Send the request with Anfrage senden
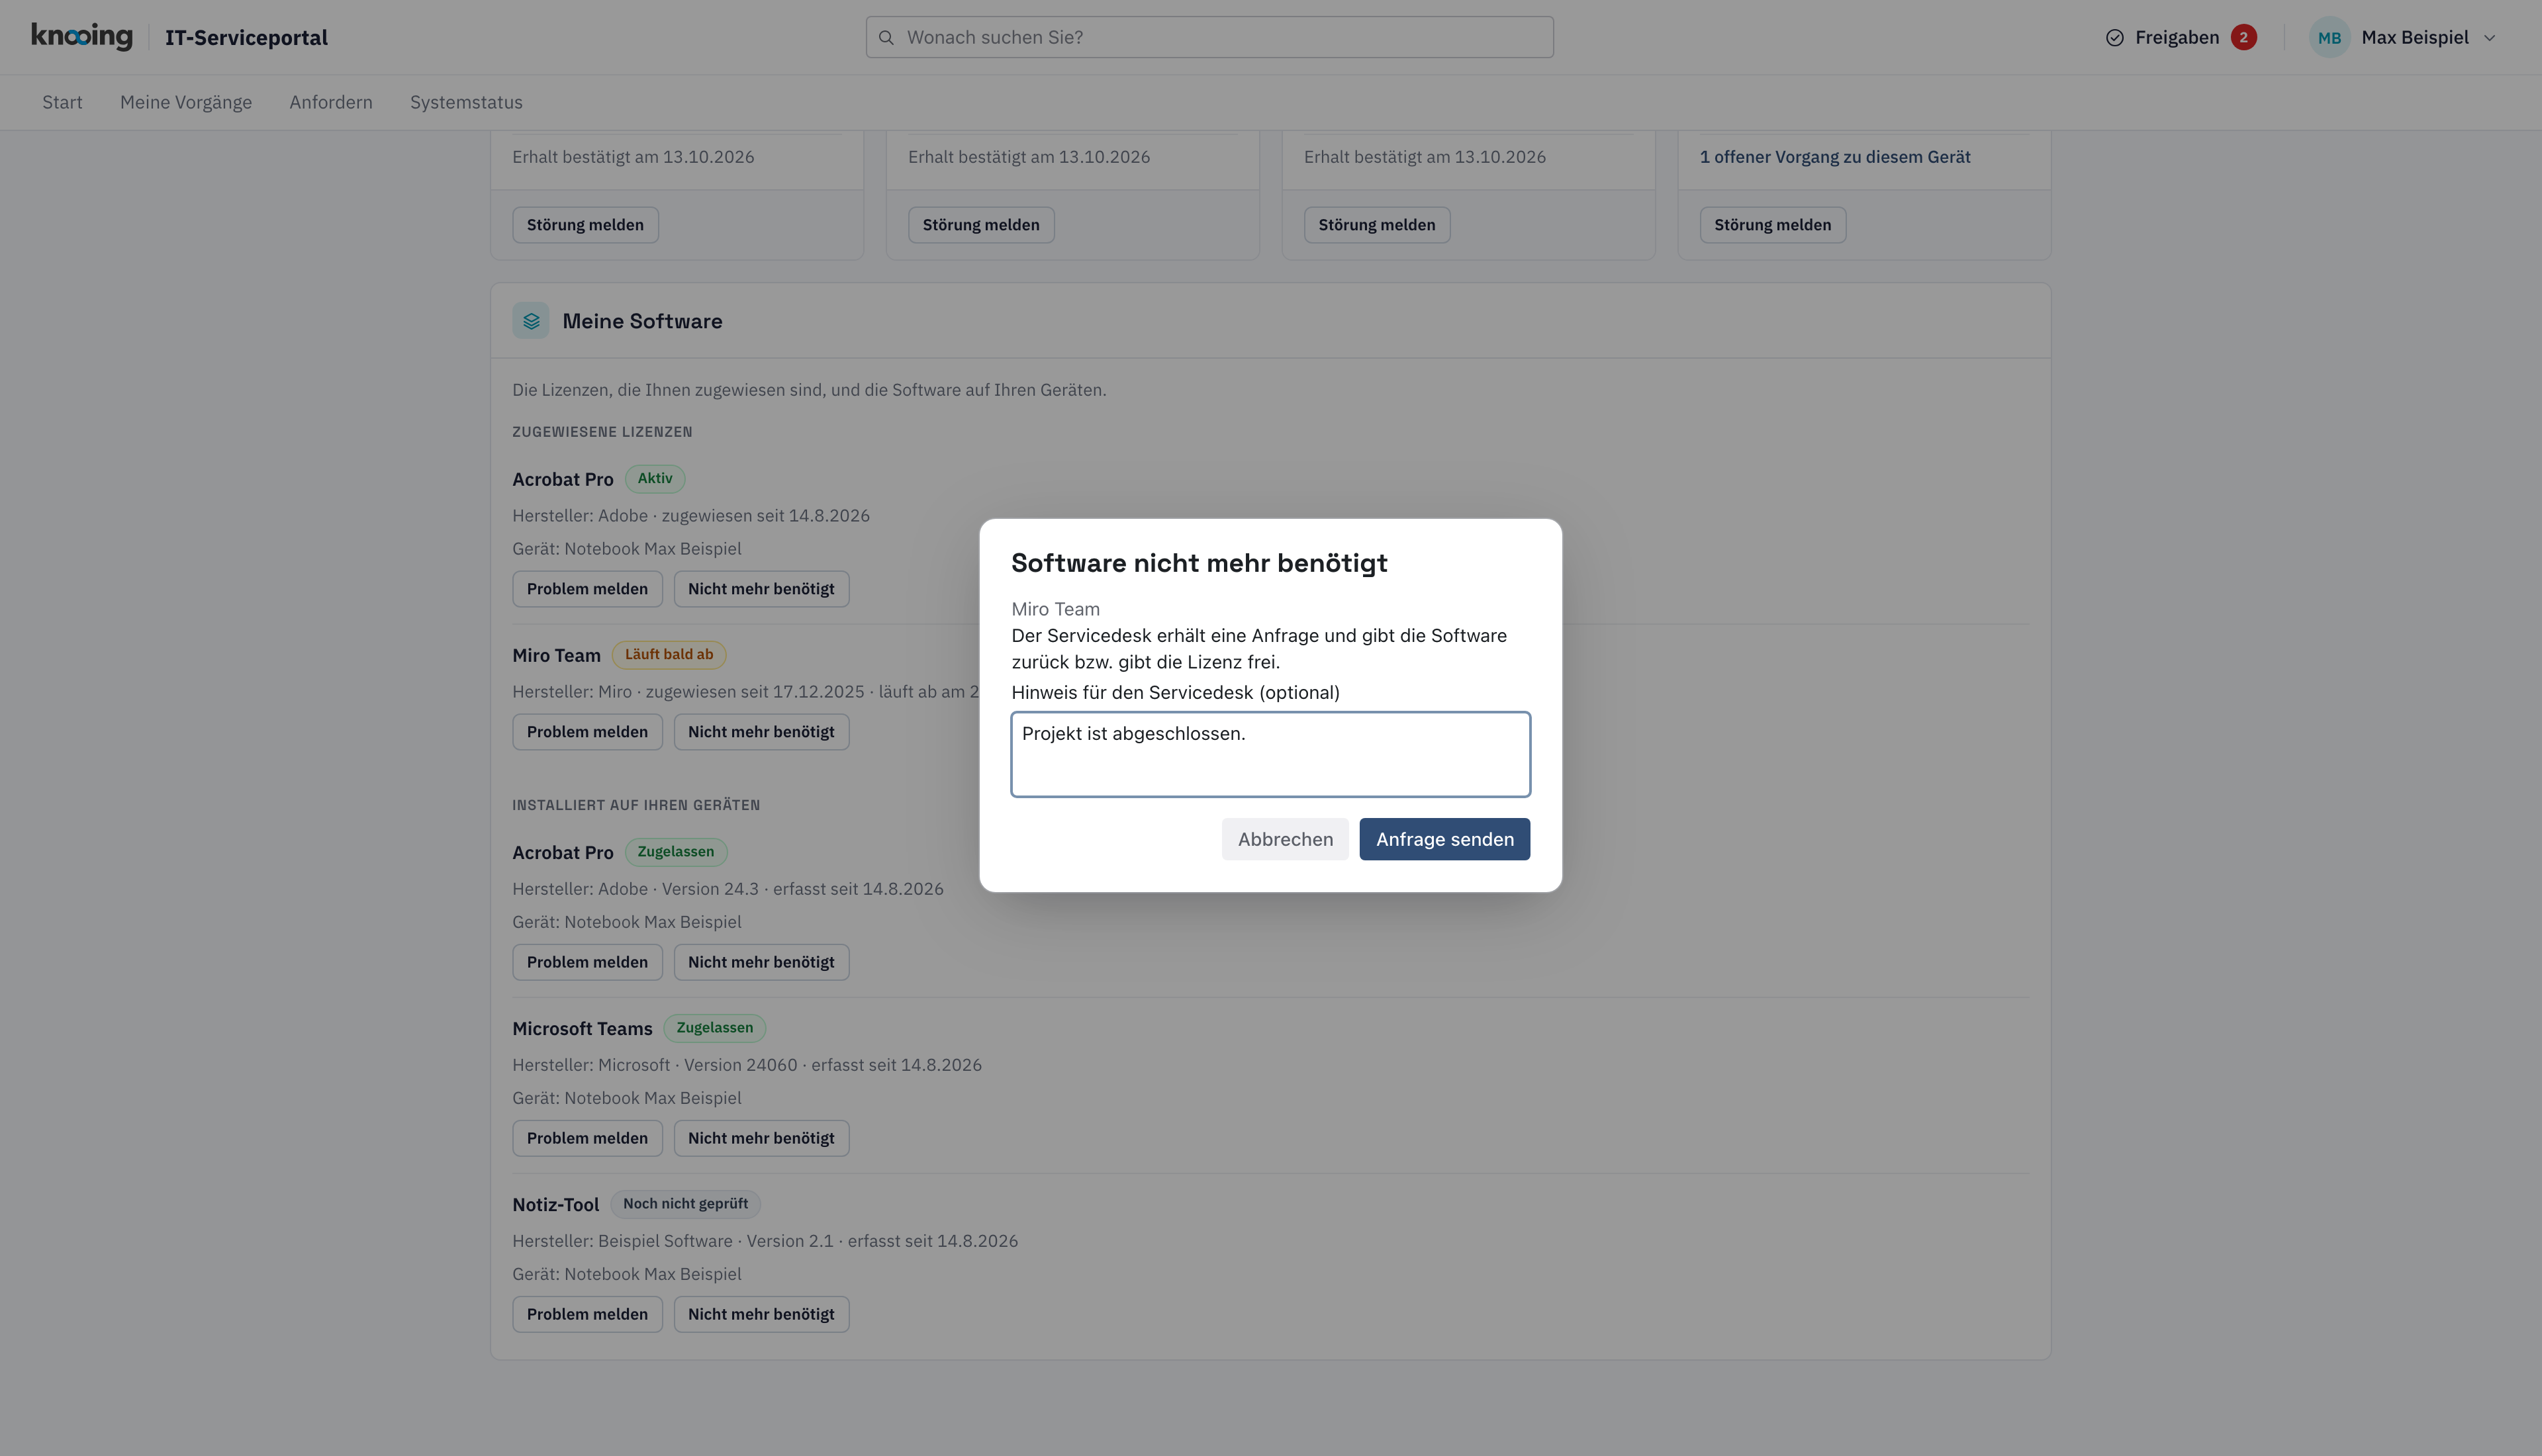 click(1444, 839)
